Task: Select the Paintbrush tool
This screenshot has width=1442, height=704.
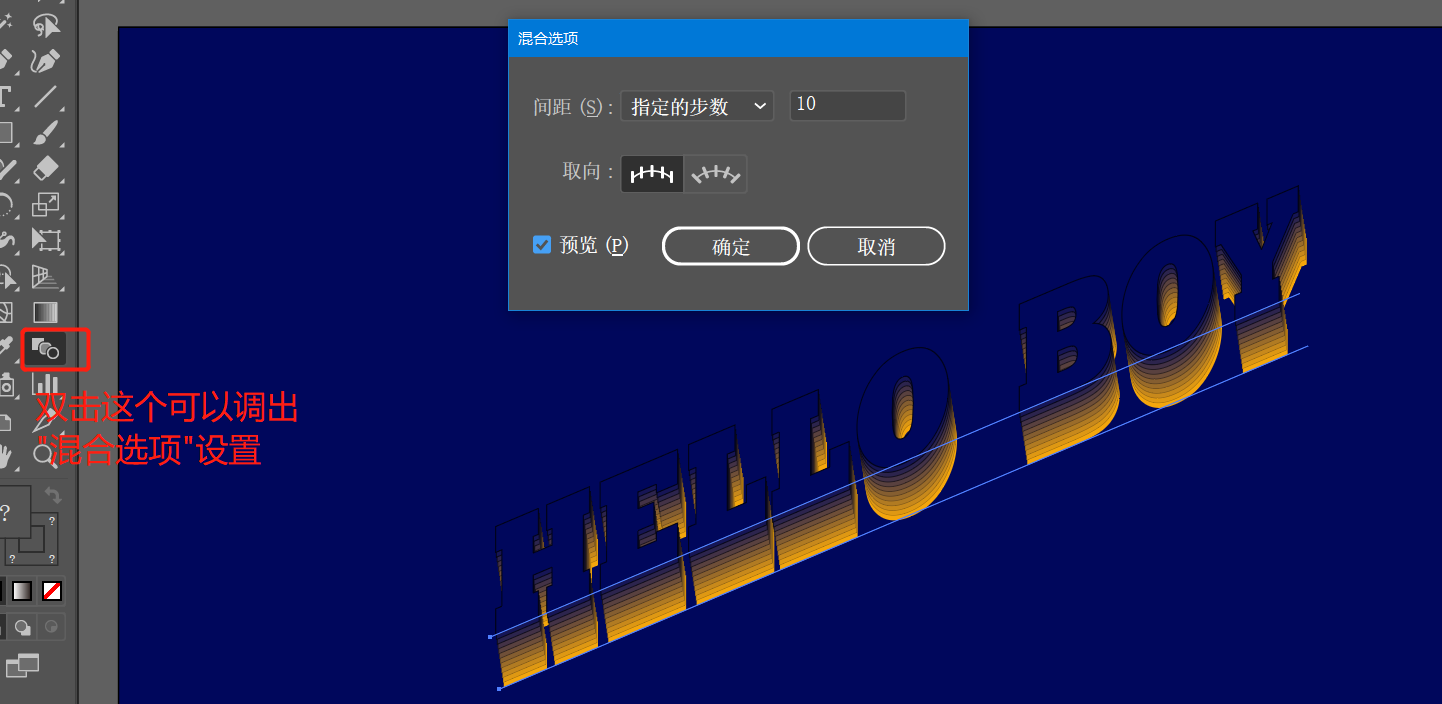Action: coord(46,132)
